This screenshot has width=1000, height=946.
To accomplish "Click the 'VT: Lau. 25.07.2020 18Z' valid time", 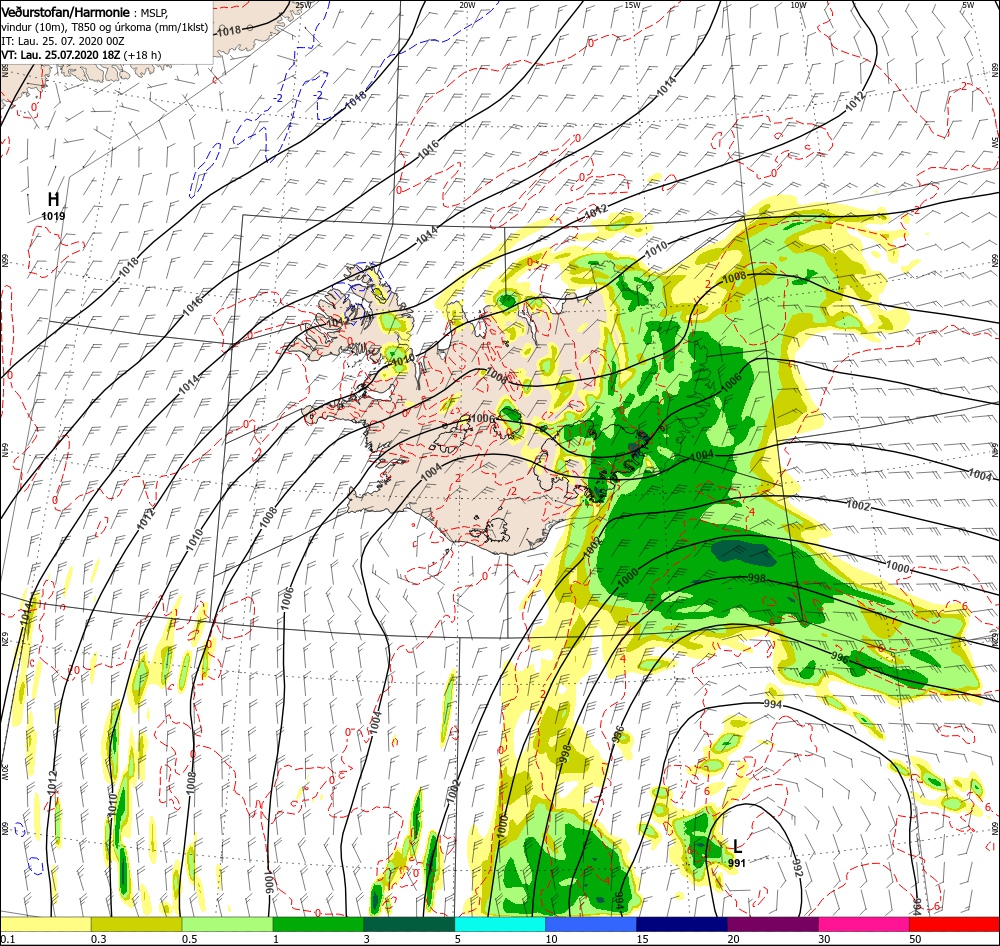I will coord(61,55).
